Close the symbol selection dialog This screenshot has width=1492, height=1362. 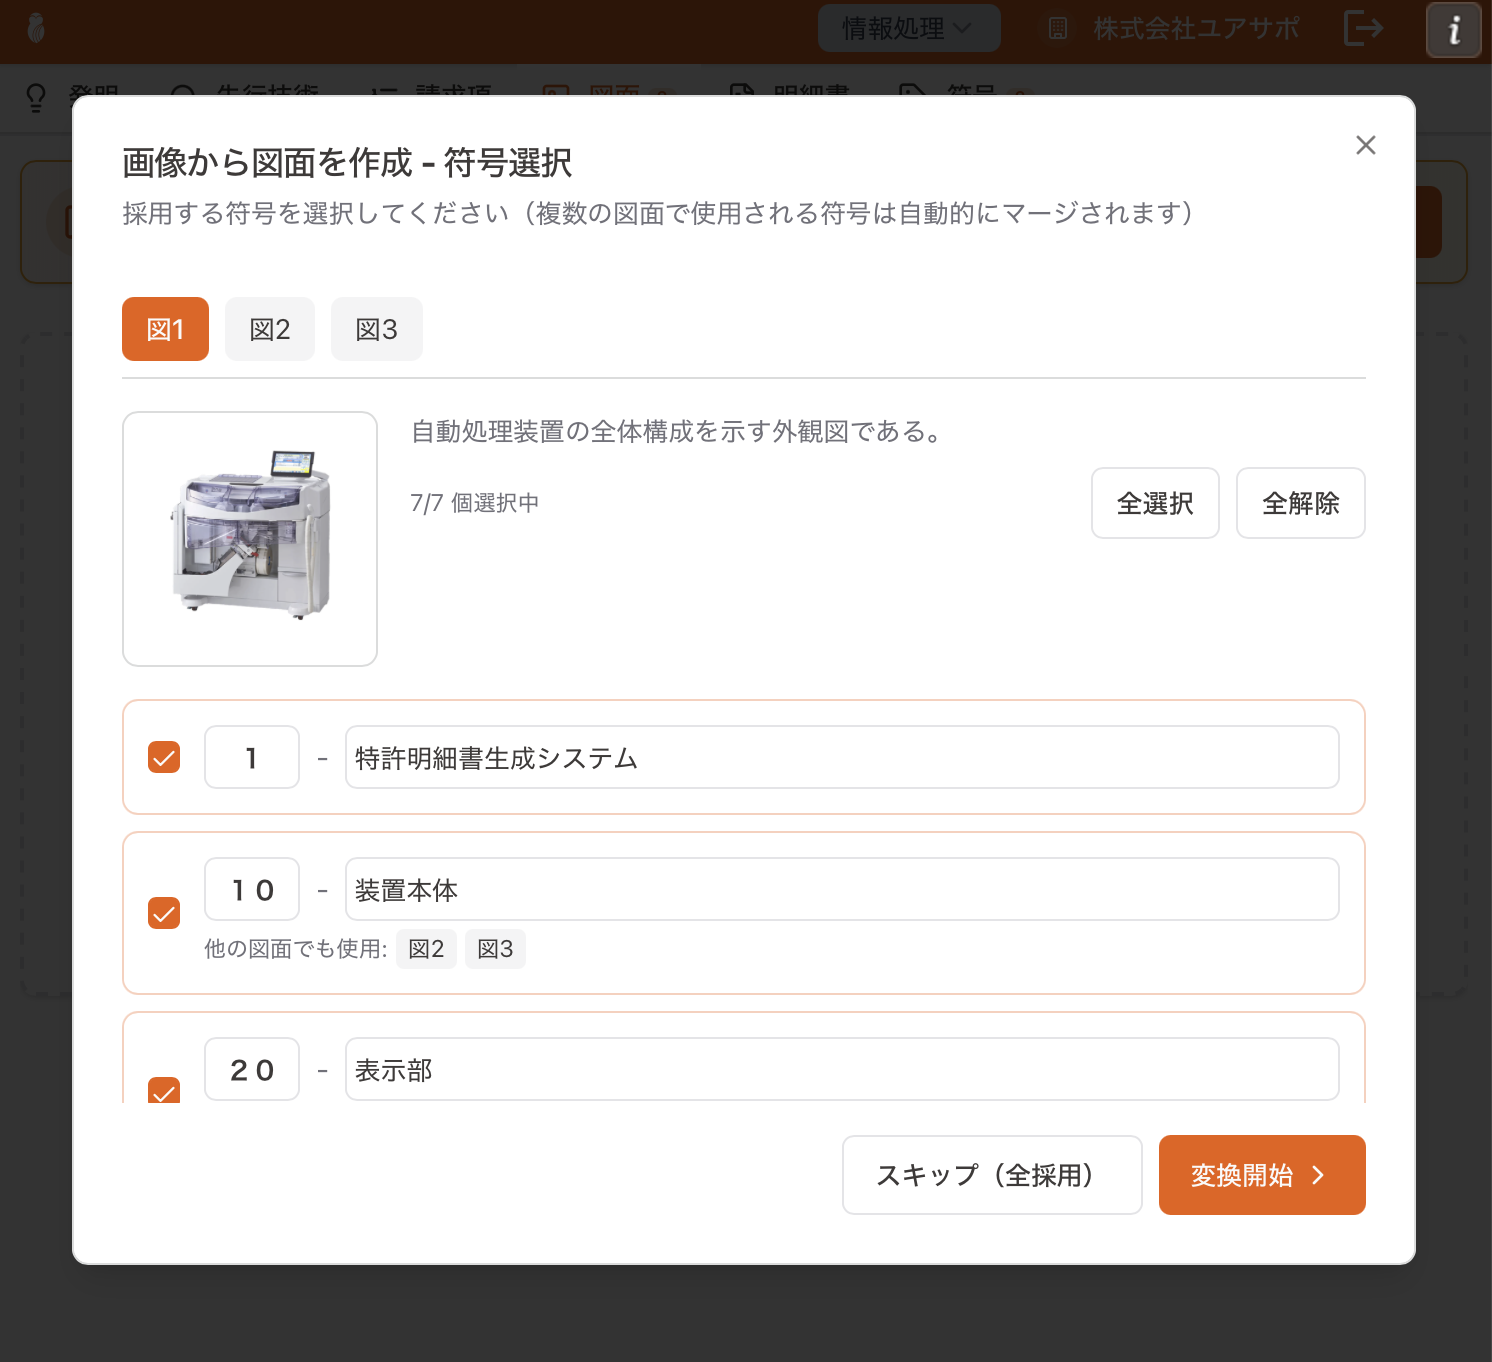[1365, 145]
